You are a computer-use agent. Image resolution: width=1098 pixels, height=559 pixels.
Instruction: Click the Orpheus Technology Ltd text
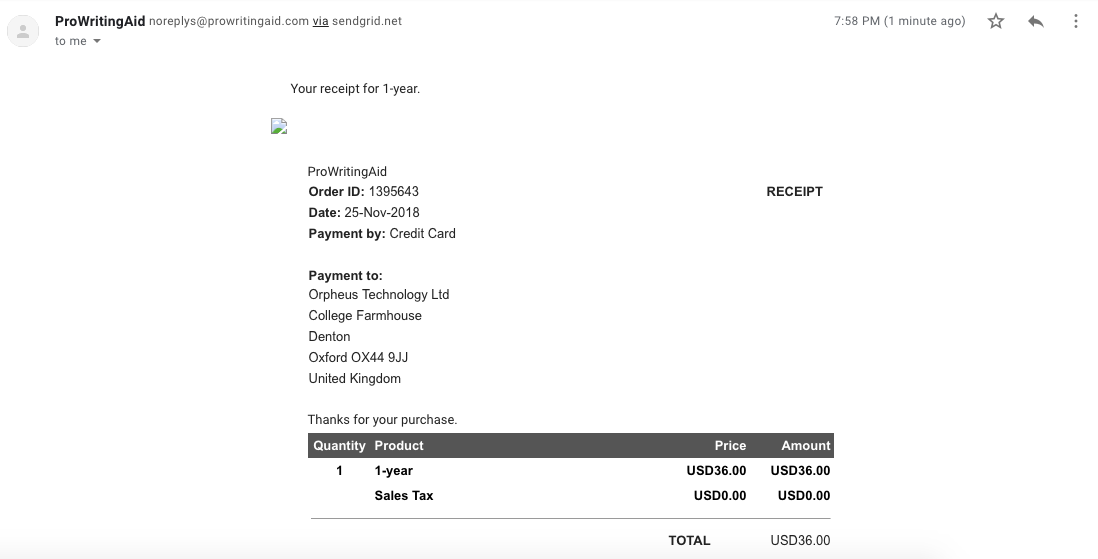click(379, 294)
